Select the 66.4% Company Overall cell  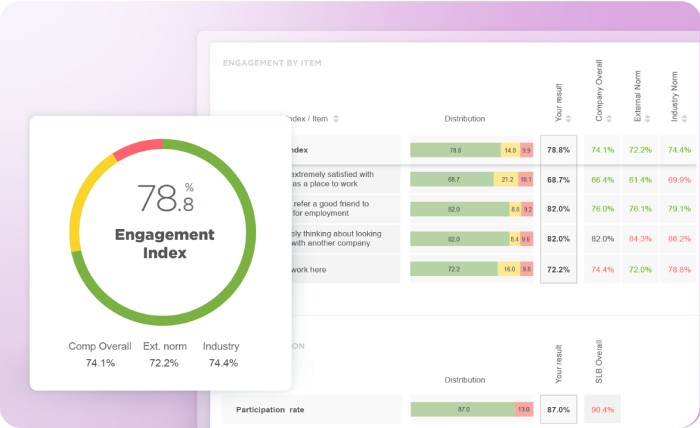click(602, 180)
